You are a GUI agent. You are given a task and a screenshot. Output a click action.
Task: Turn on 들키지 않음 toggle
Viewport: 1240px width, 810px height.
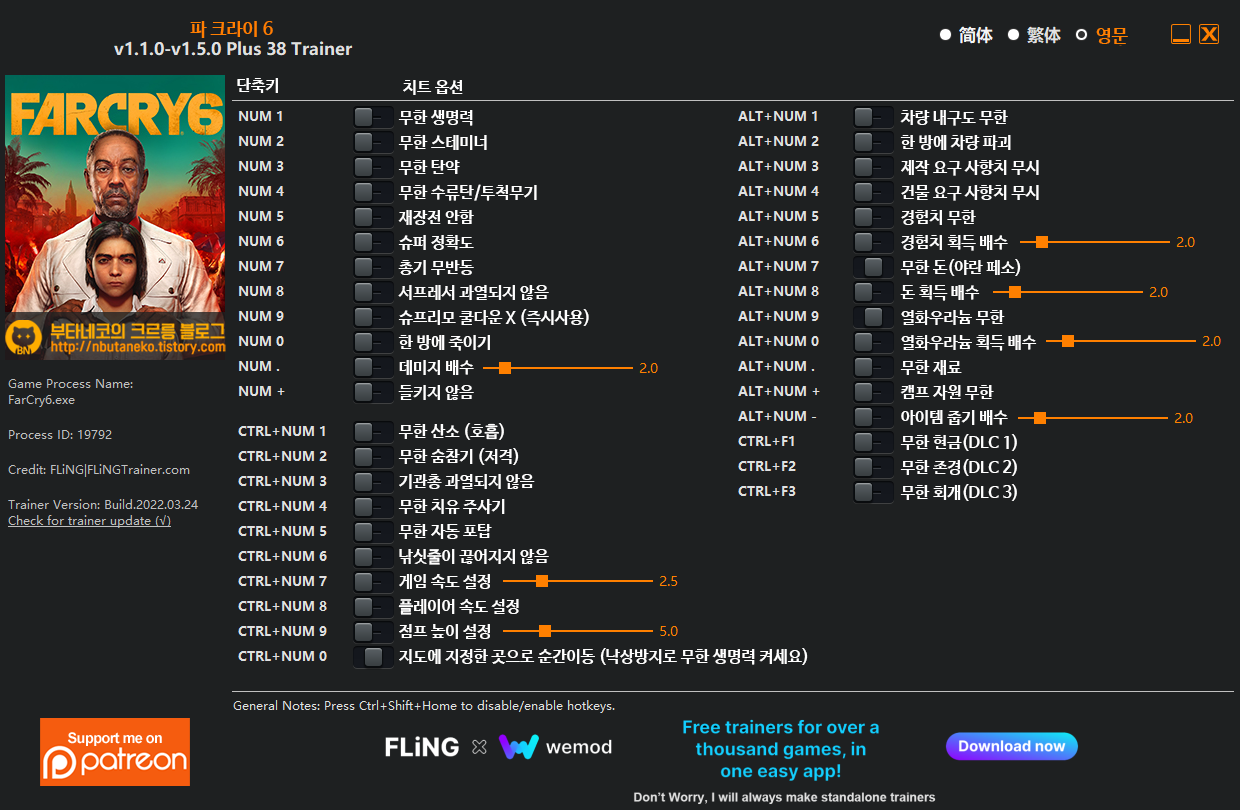[x=374, y=392]
